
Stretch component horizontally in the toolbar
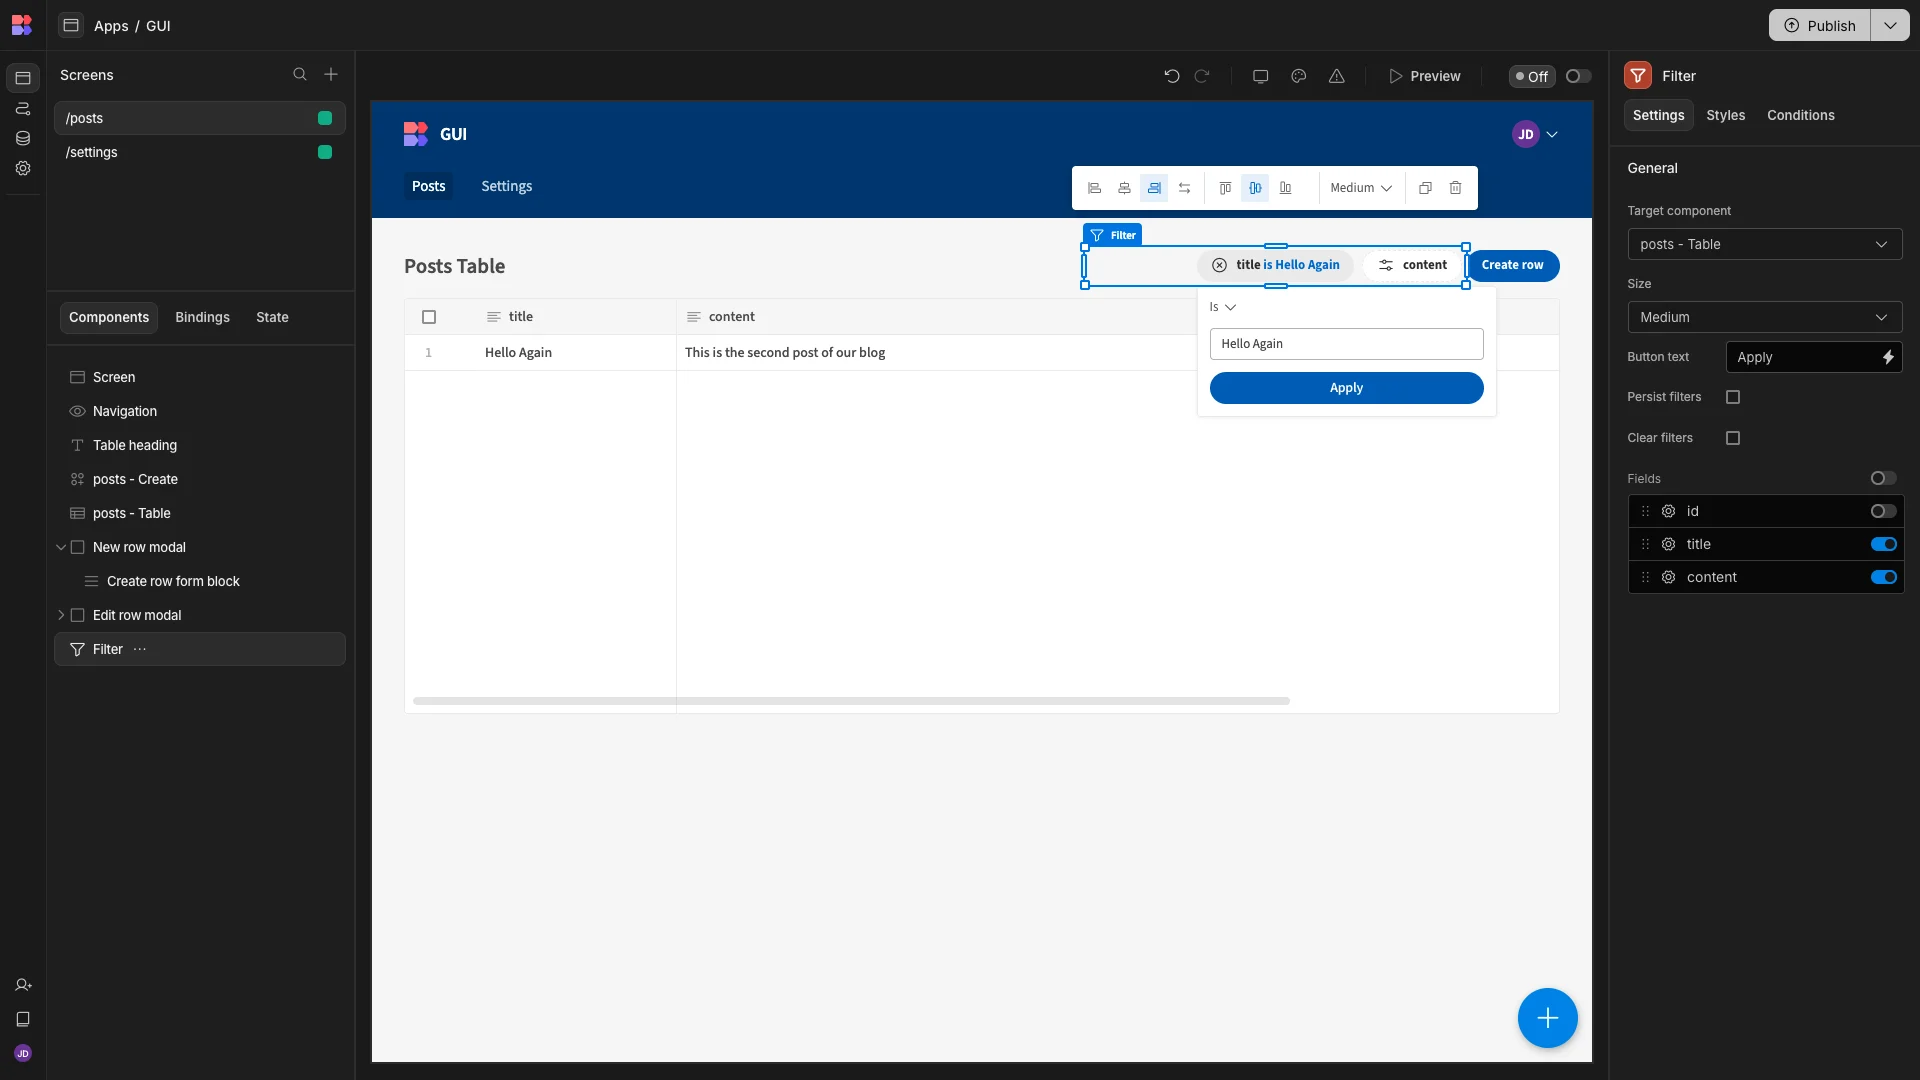coord(1184,188)
